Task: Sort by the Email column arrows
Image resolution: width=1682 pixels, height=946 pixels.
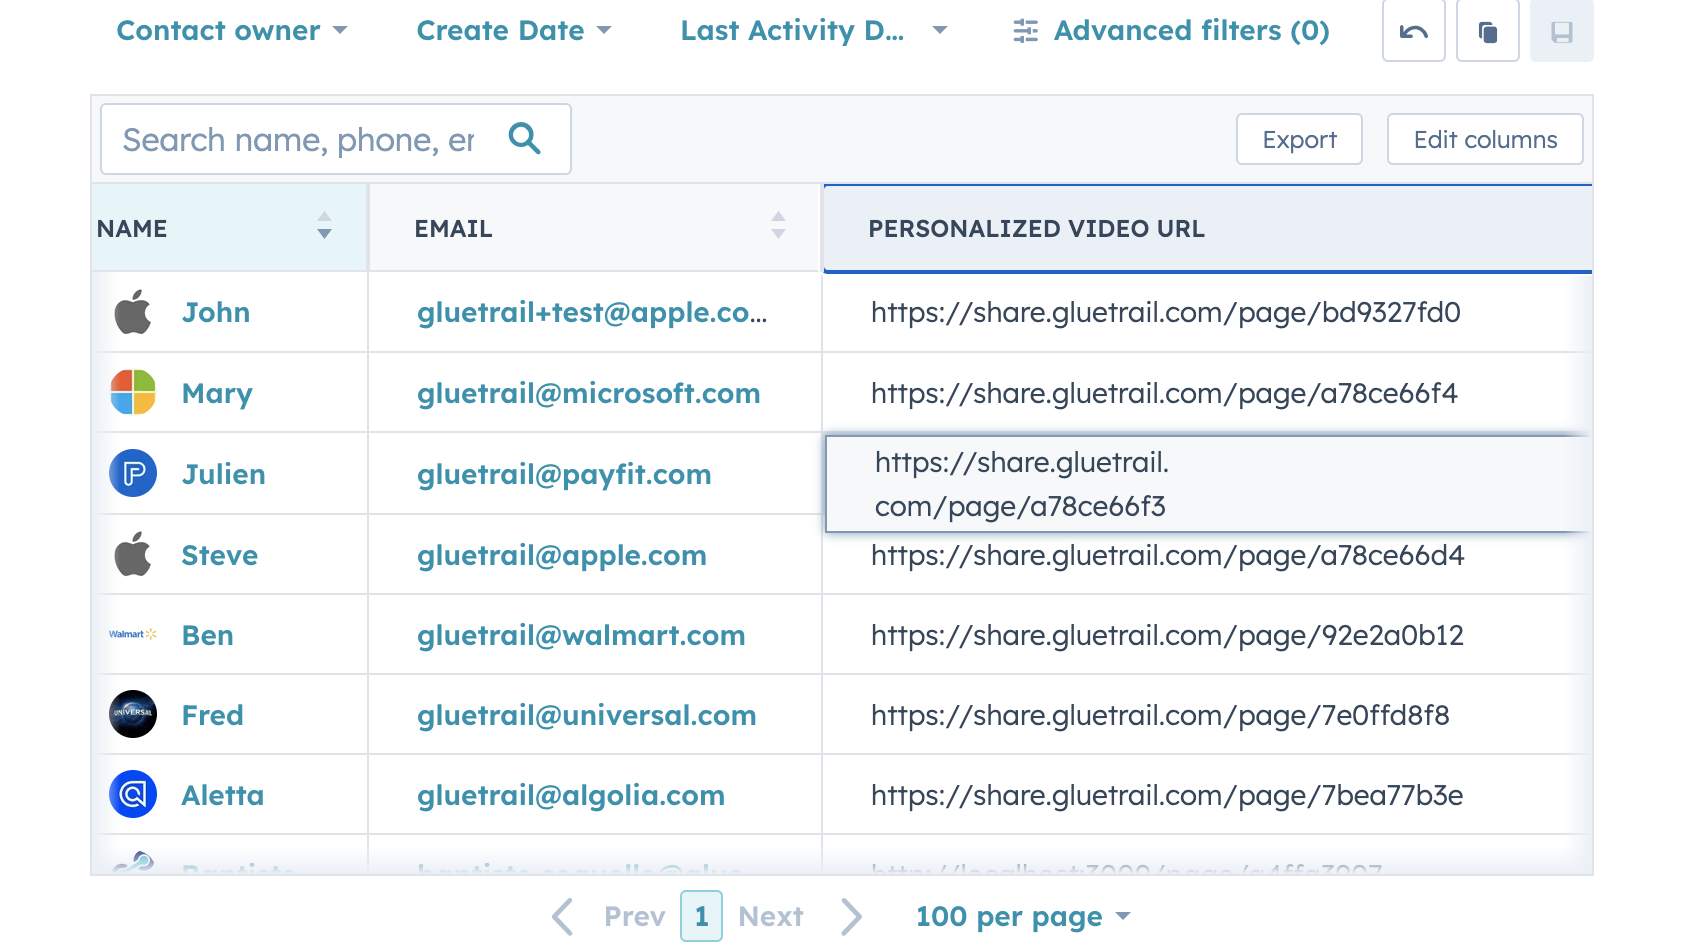Action: 778,226
